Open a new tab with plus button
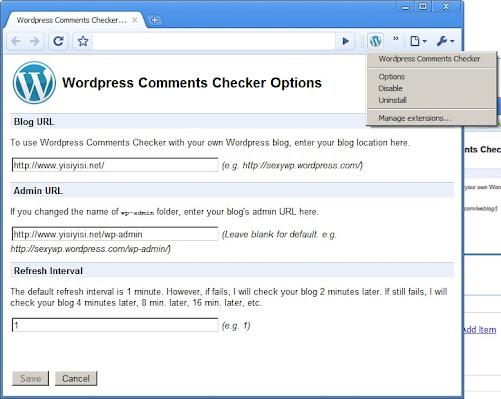Screen dimensions: 501x399 [154, 20]
